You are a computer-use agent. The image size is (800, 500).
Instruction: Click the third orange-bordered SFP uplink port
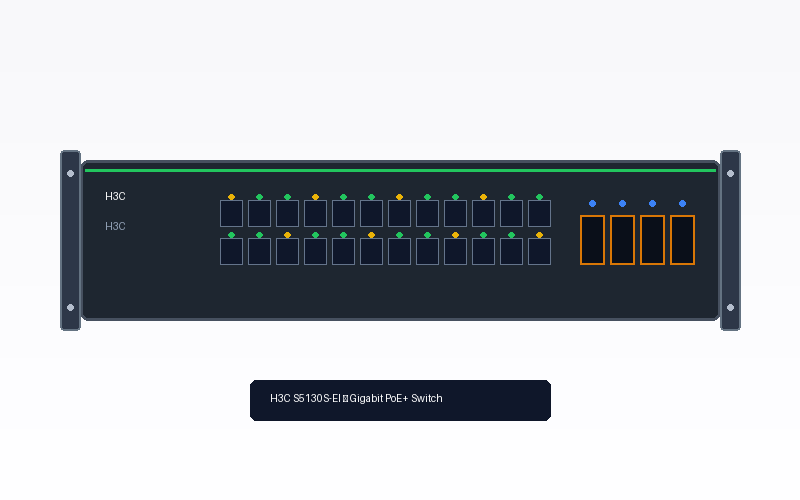point(653,240)
